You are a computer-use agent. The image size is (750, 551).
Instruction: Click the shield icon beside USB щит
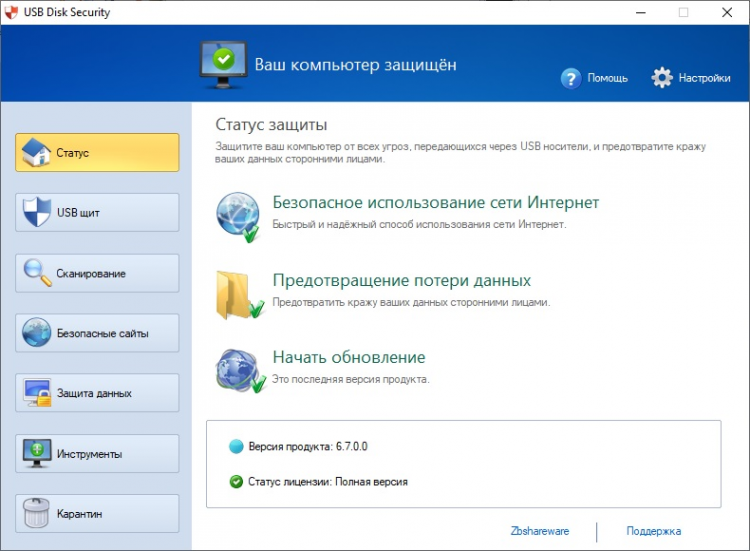click(37, 212)
